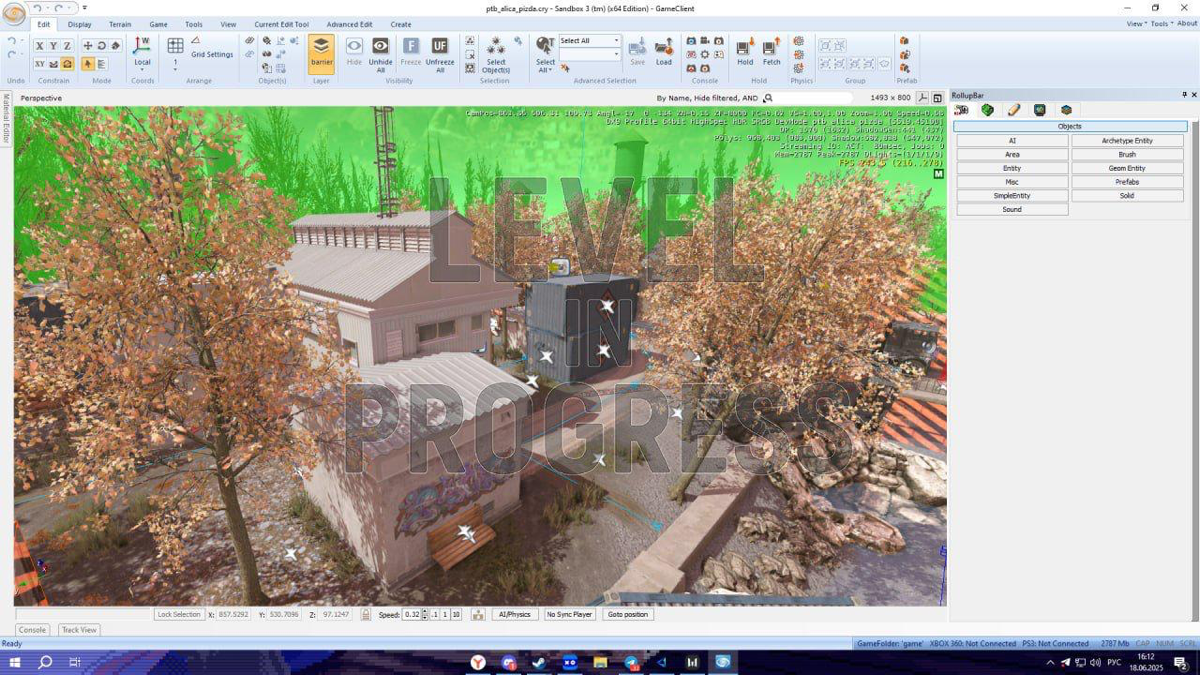Click the align-to-object icon in Mode

(x=102, y=64)
